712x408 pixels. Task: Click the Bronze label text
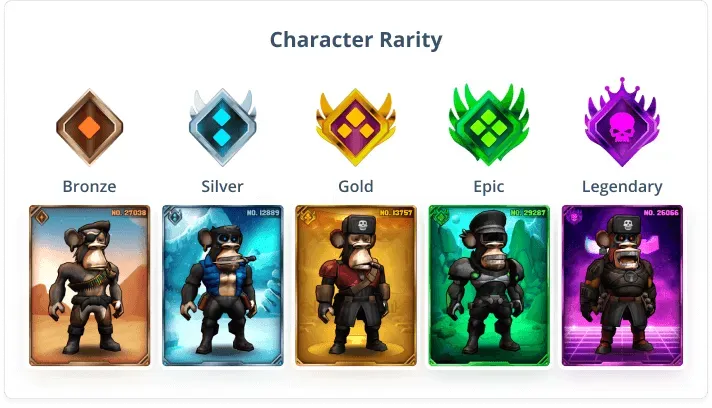(89, 187)
